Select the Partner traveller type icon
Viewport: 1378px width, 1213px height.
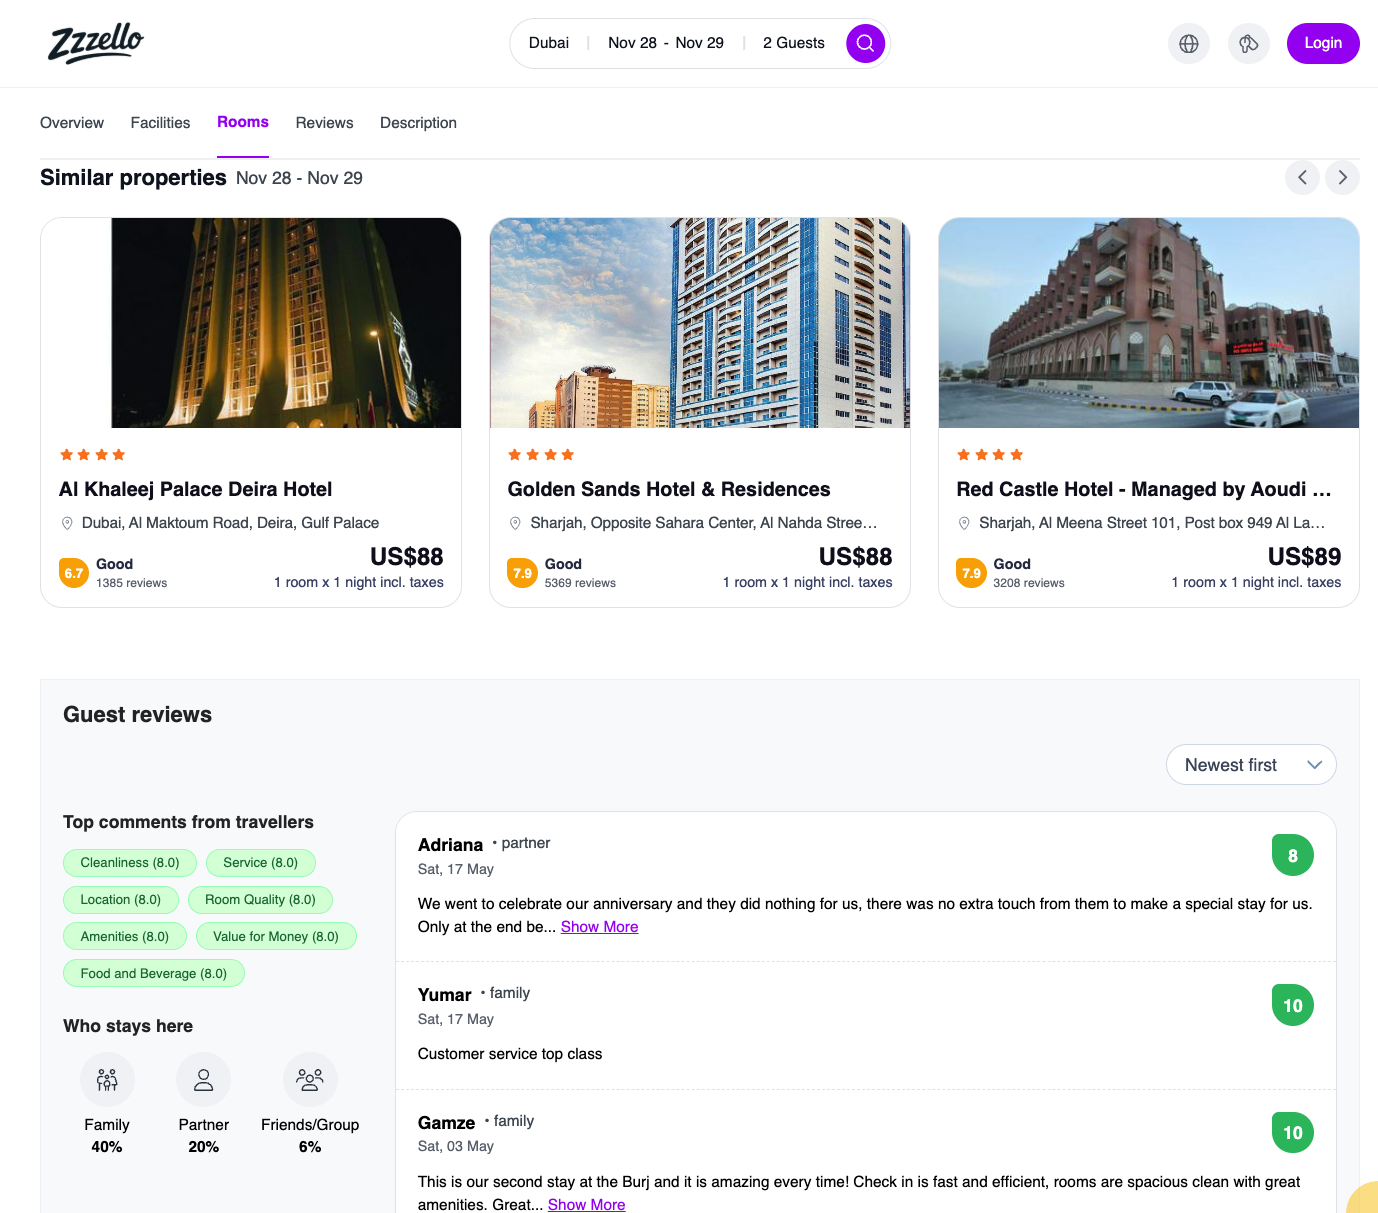point(203,1079)
